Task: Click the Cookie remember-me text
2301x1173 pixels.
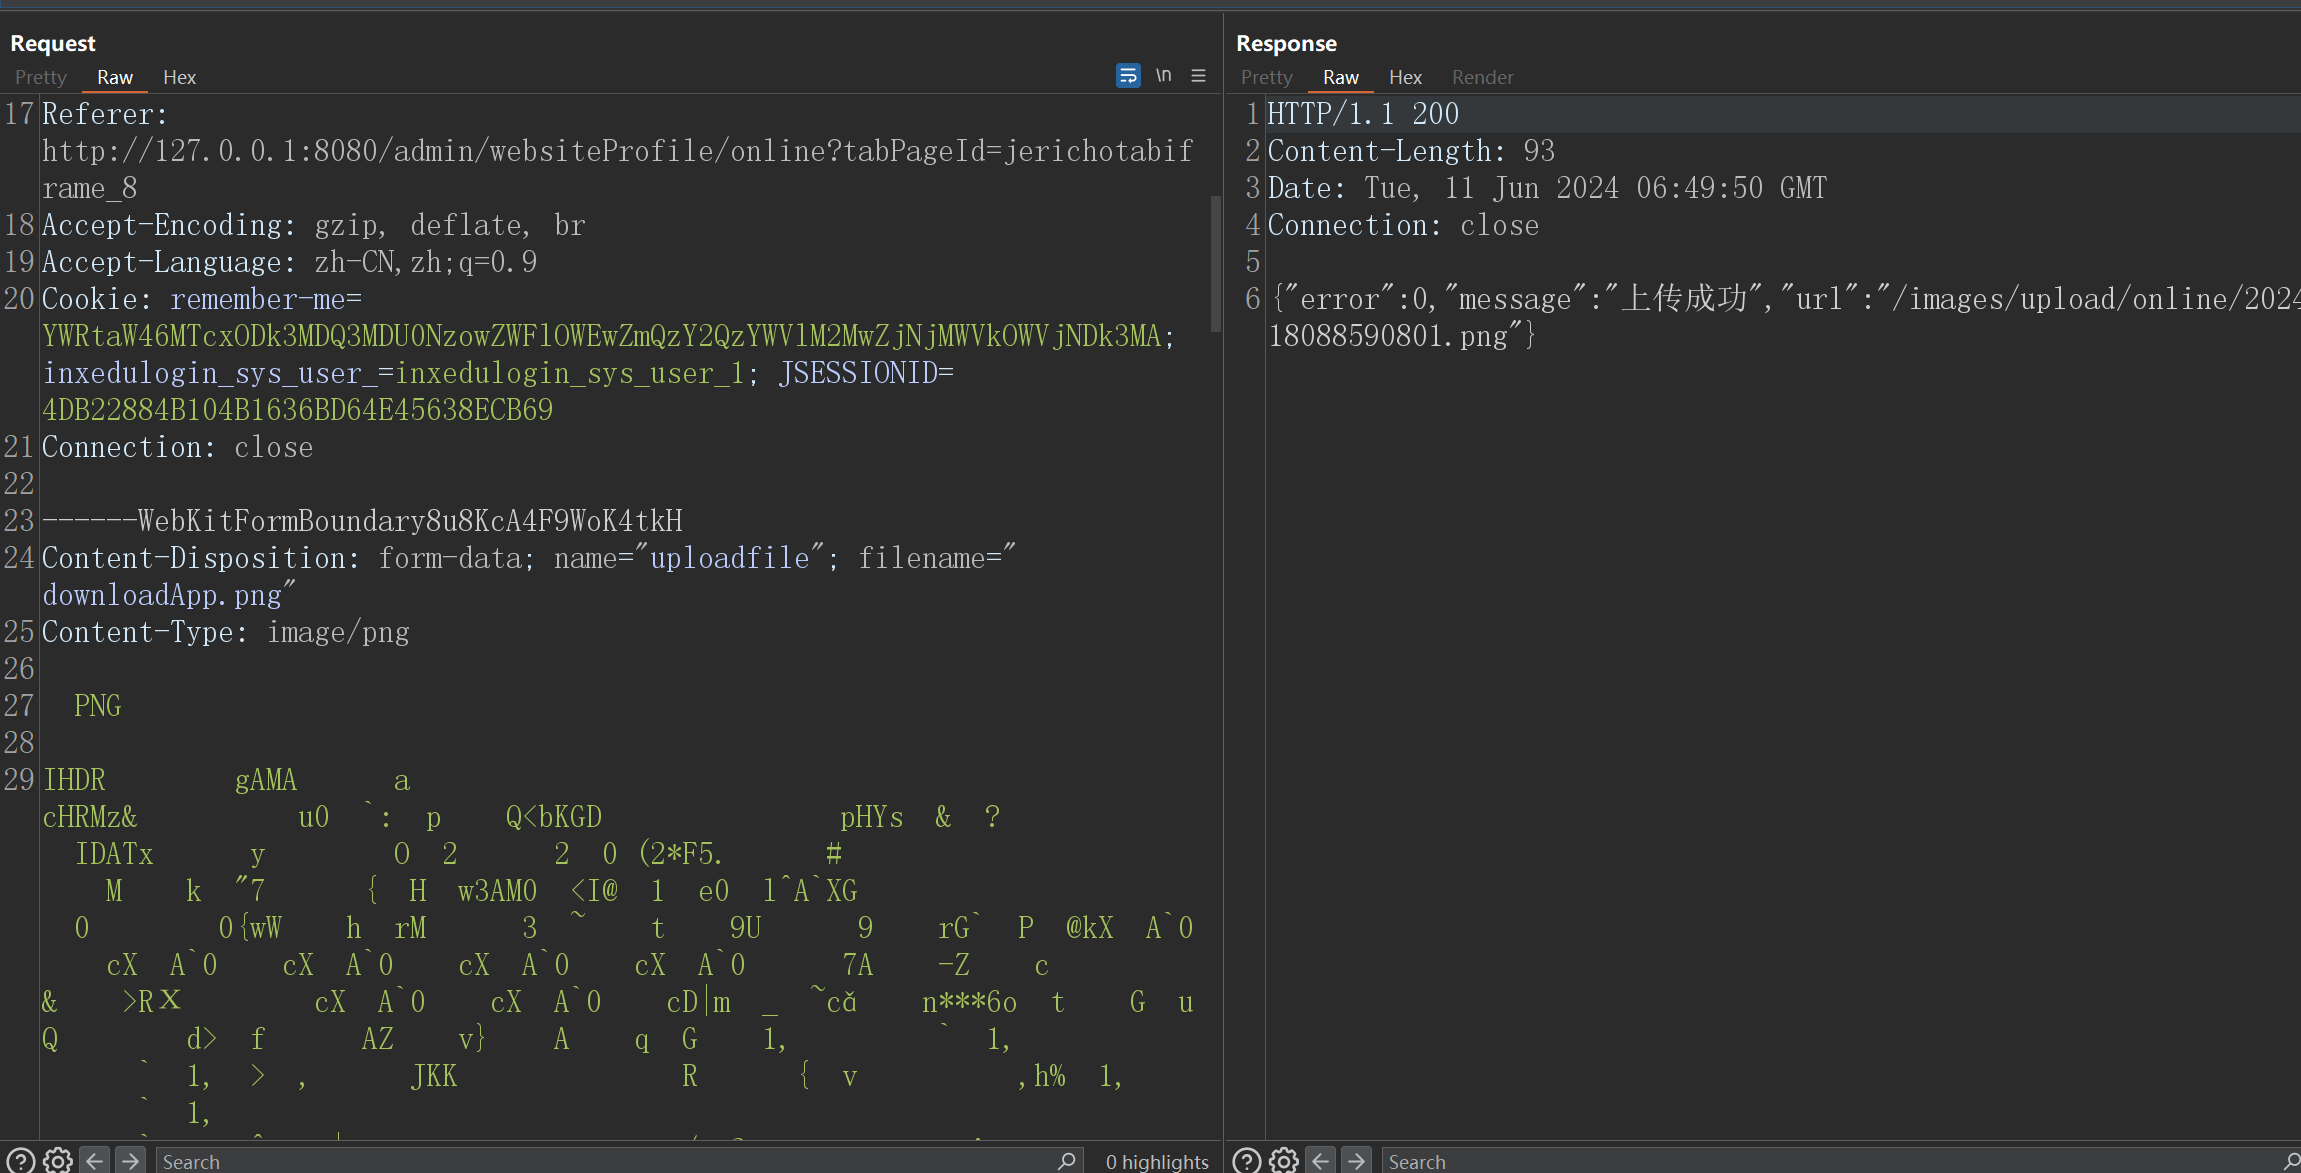Action: tap(266, 299)
